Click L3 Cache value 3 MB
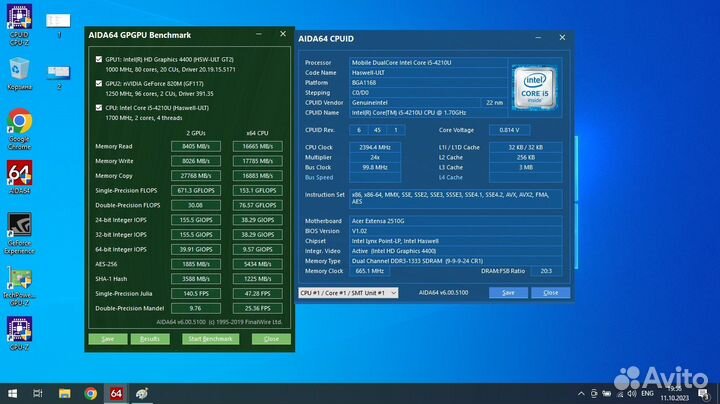This screenshot has height=404, width=720. click(x=525, y=168)
